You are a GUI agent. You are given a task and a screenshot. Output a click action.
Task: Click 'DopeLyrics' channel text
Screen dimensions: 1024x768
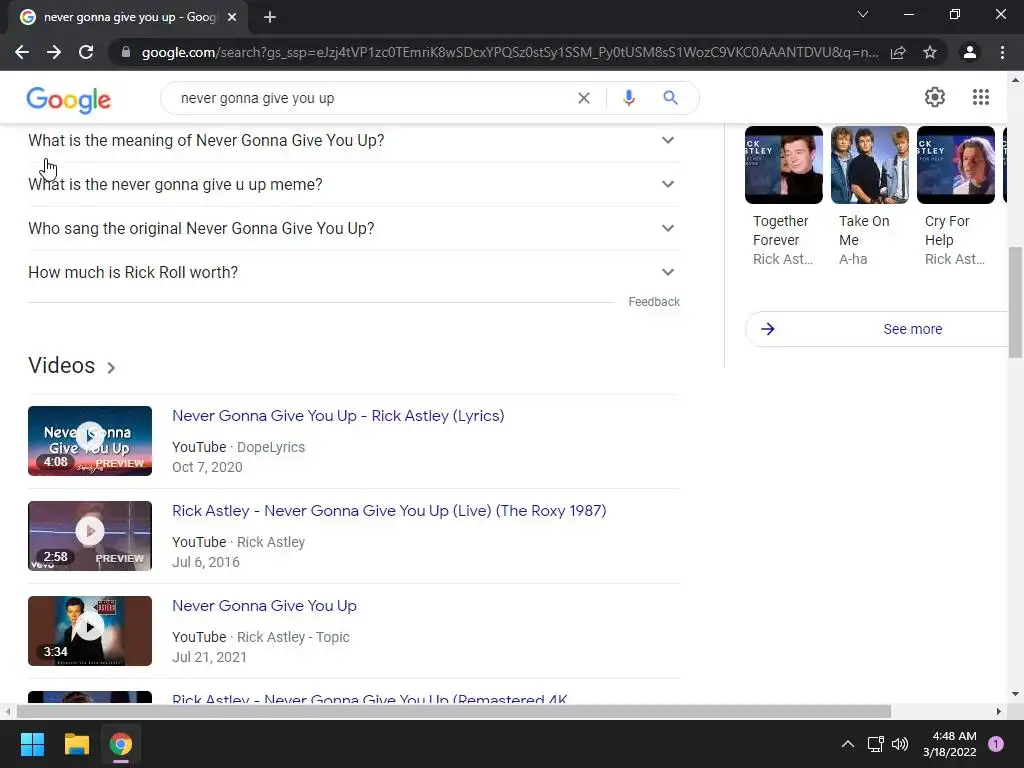pyautogui.click(x=271, y=447)
